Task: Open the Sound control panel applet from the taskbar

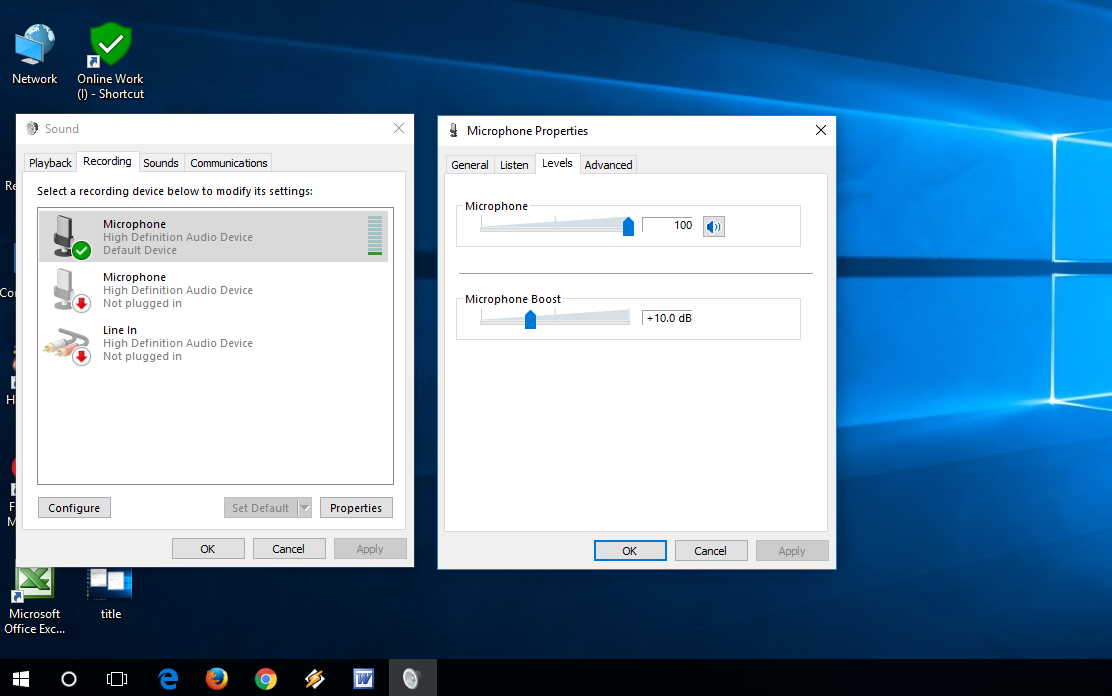Action: tap(412, 678)
